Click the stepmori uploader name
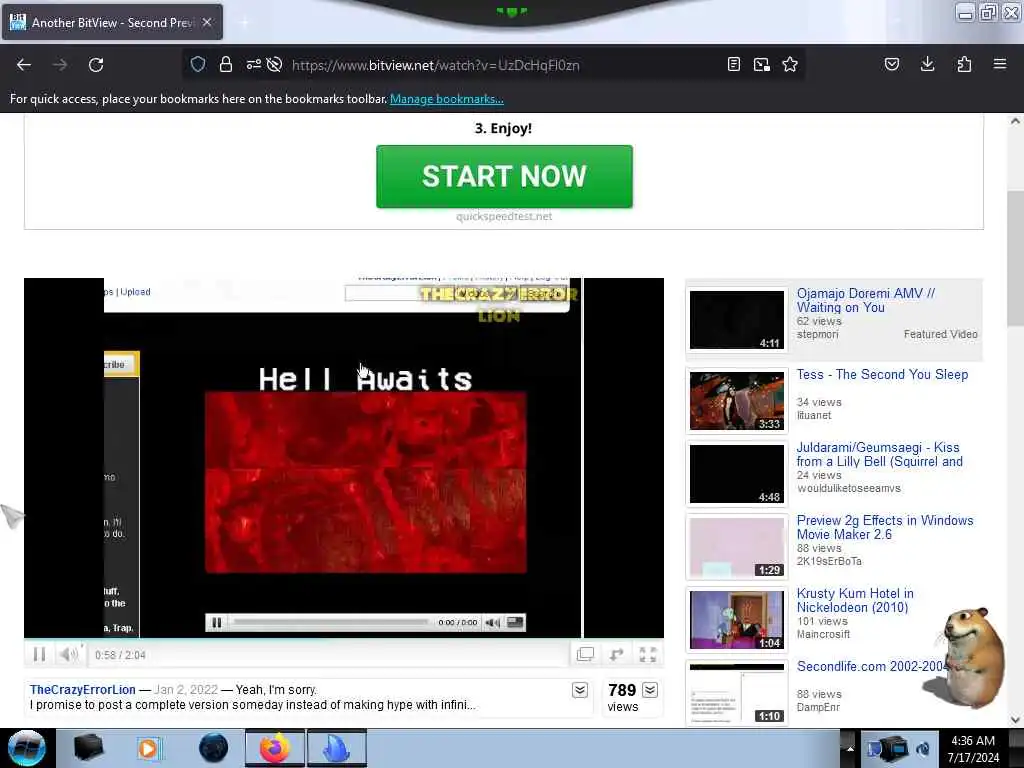Screen dimensions: 1024x768 tap(818, 334)
